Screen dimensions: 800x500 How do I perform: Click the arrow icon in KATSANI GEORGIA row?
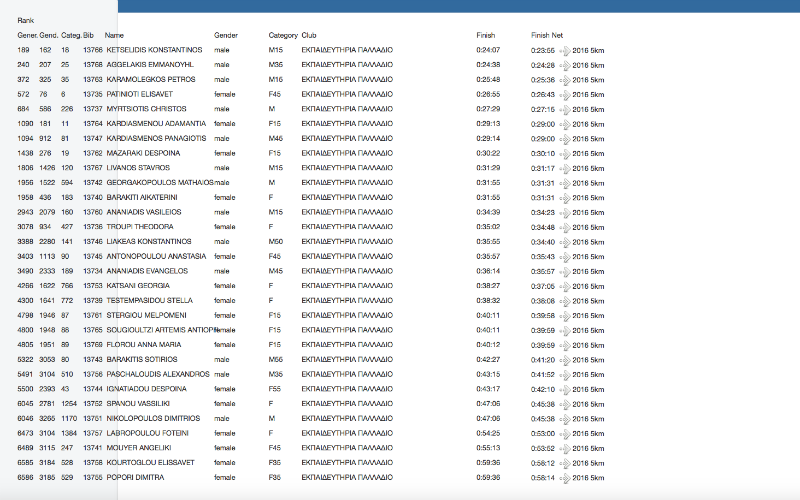[x=565, y=287]
